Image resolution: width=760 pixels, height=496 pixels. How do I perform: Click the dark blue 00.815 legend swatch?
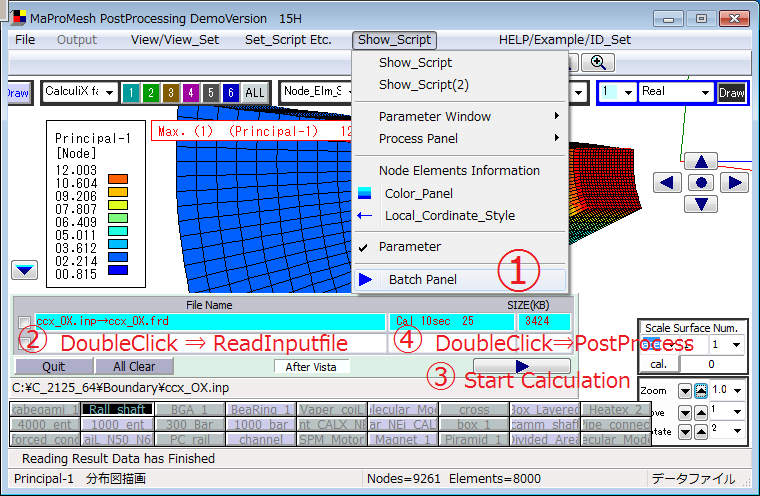tap(118, 270)
